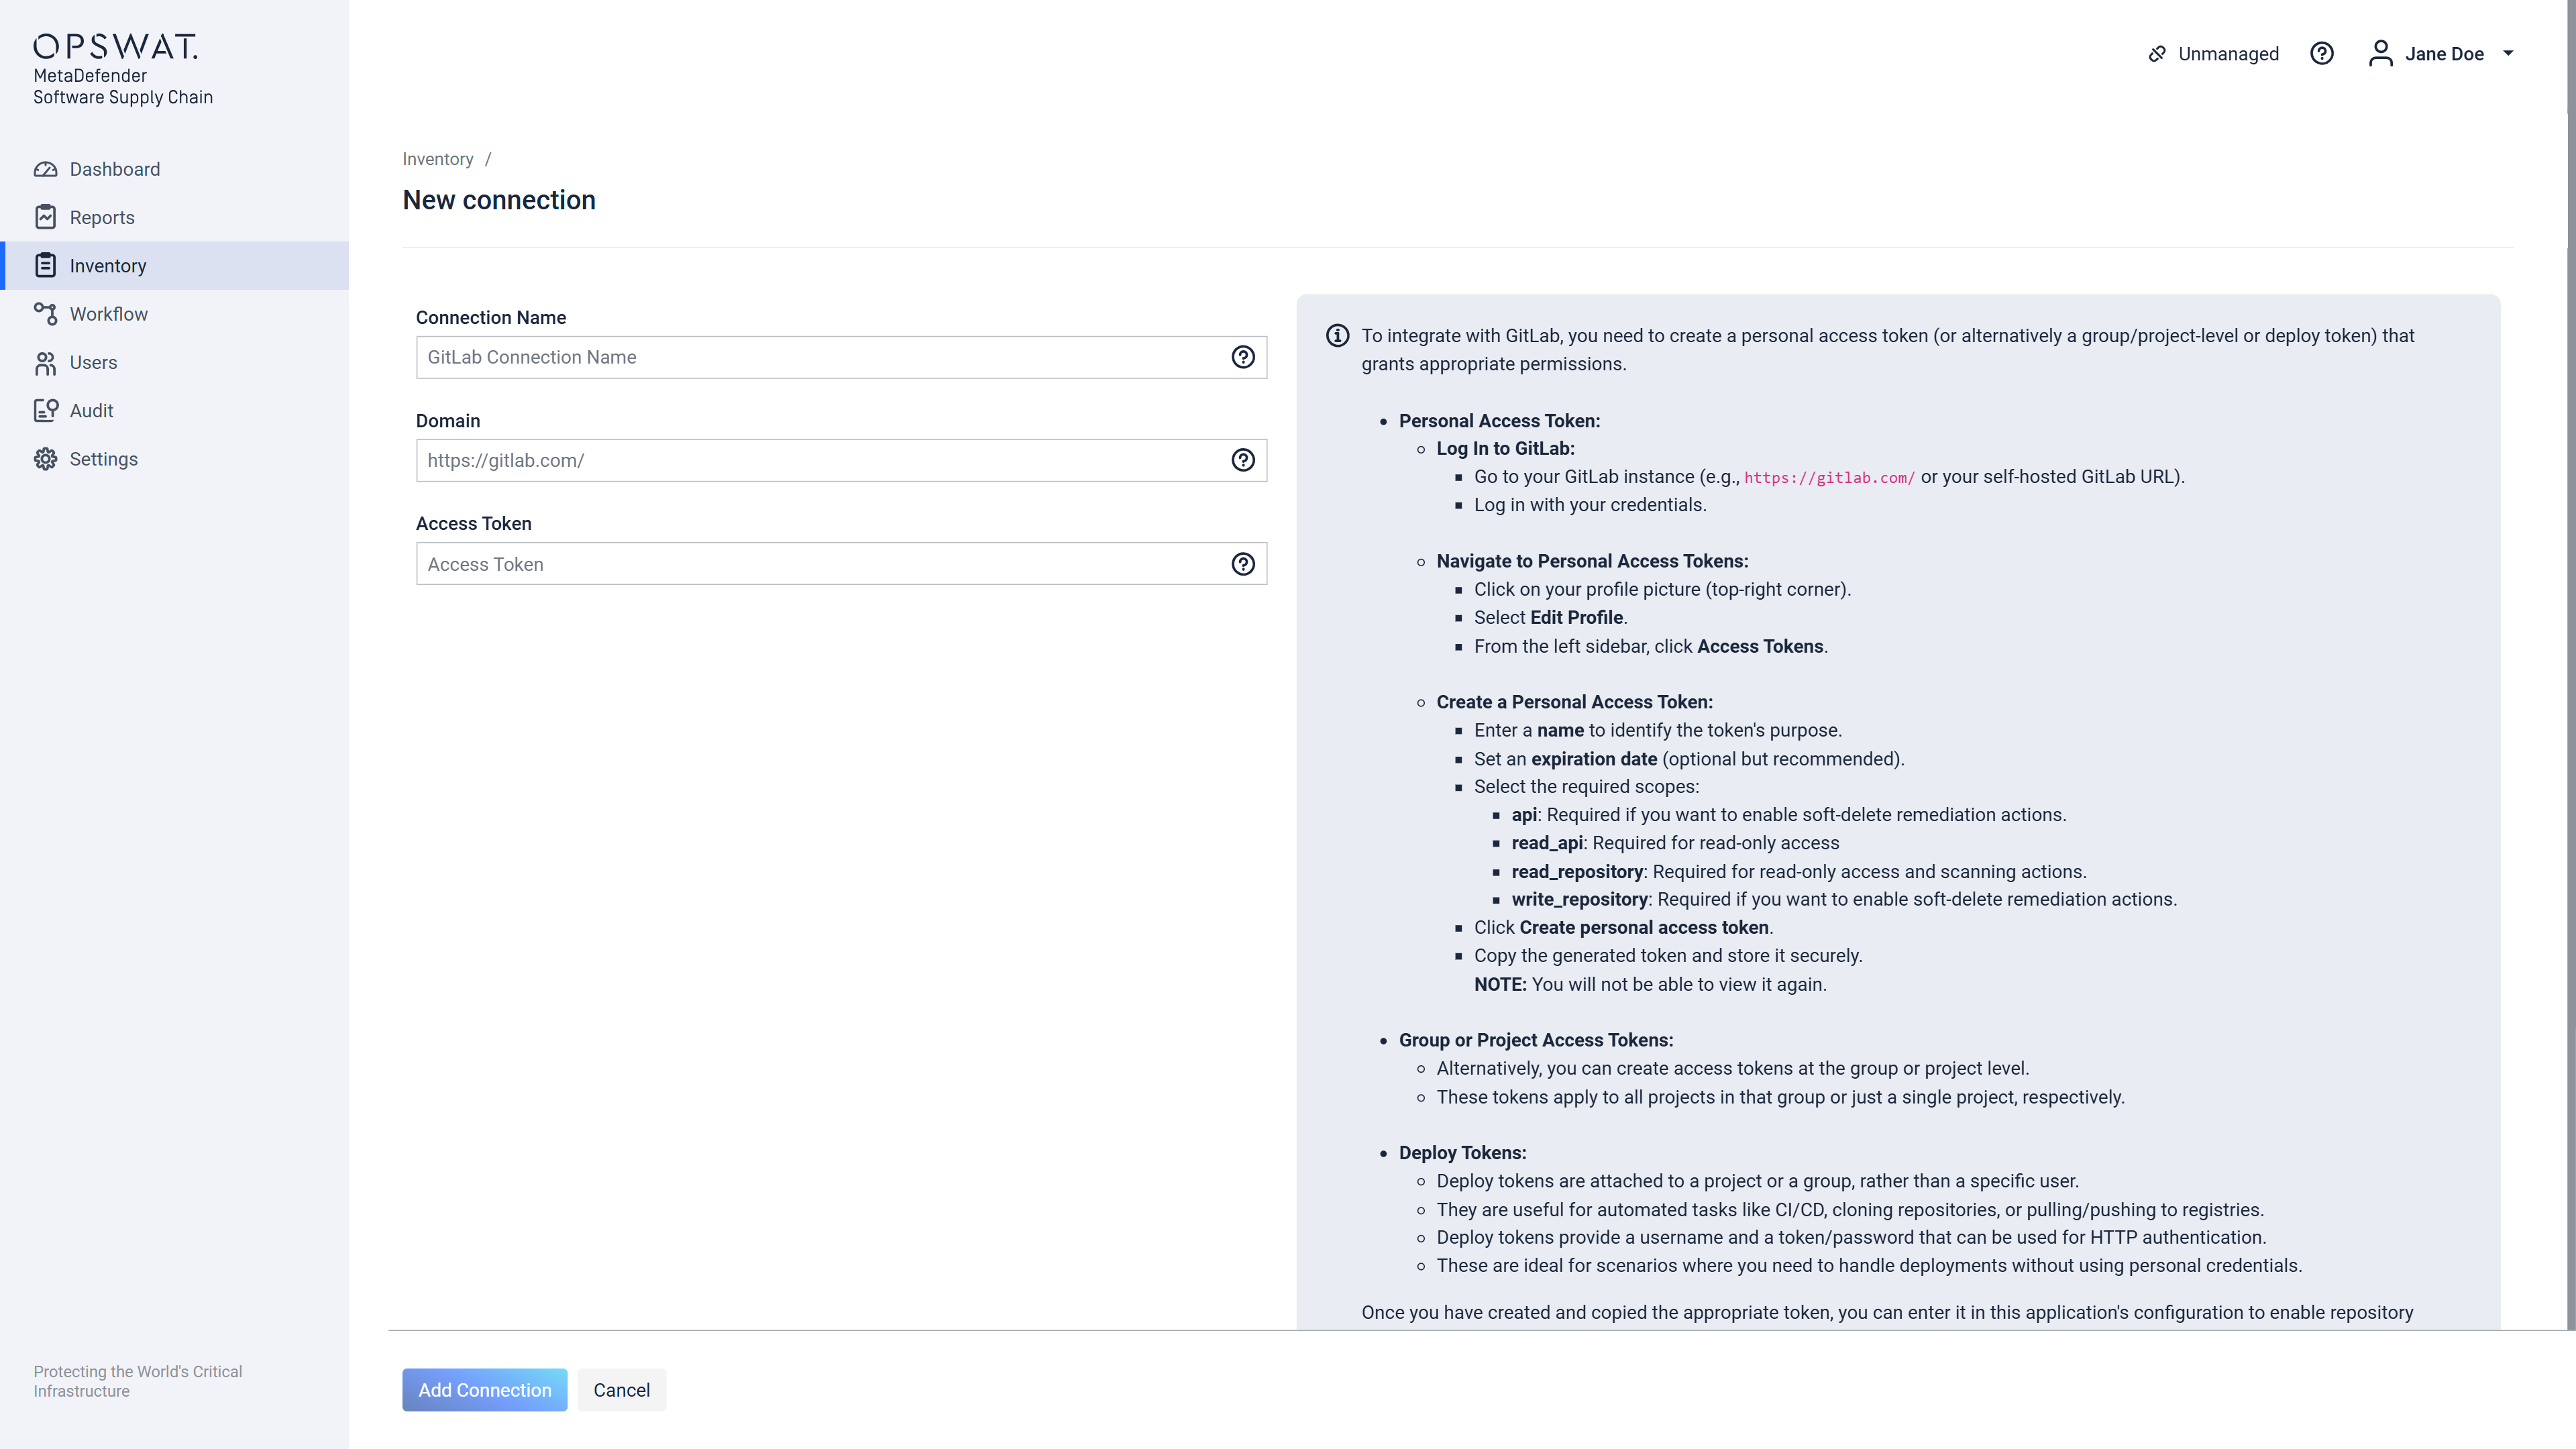Click the Dashboard gauge icon
2576x1449 pixels.
tap(45, 169)
